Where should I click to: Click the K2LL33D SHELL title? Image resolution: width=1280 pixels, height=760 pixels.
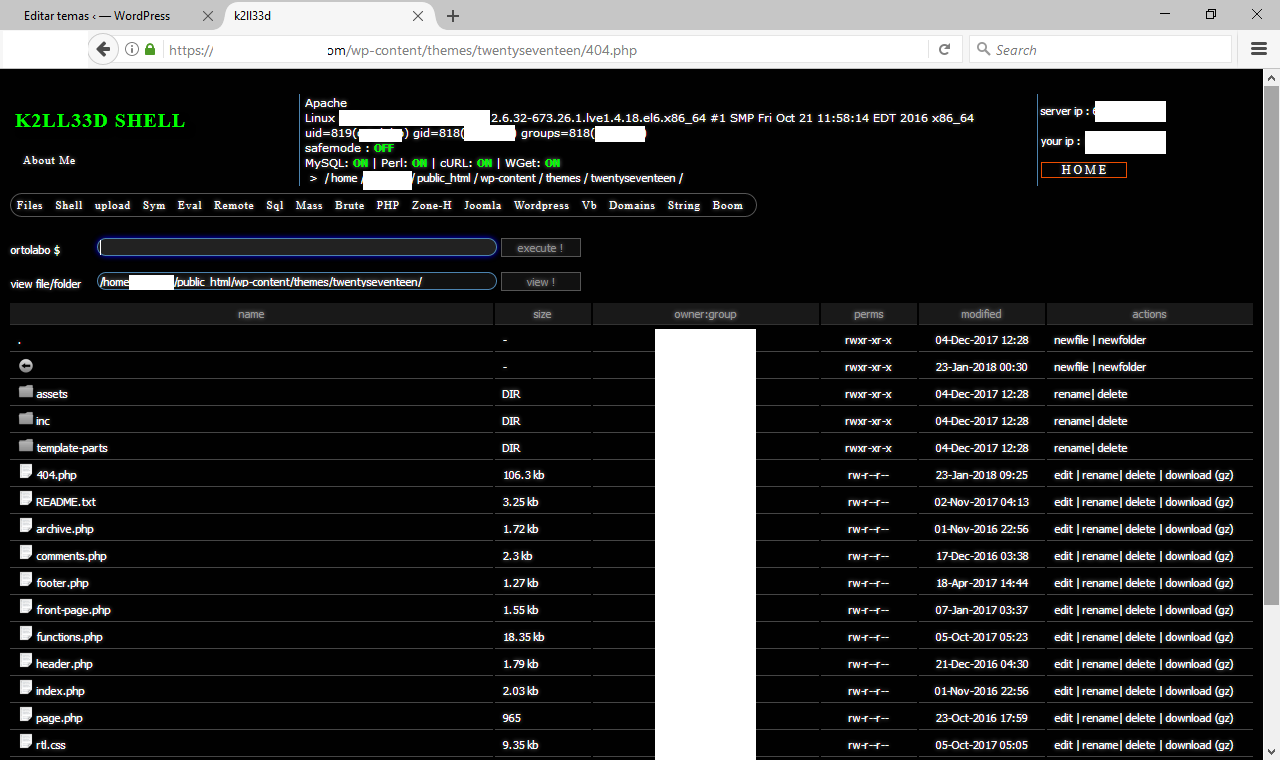[100, 121]
